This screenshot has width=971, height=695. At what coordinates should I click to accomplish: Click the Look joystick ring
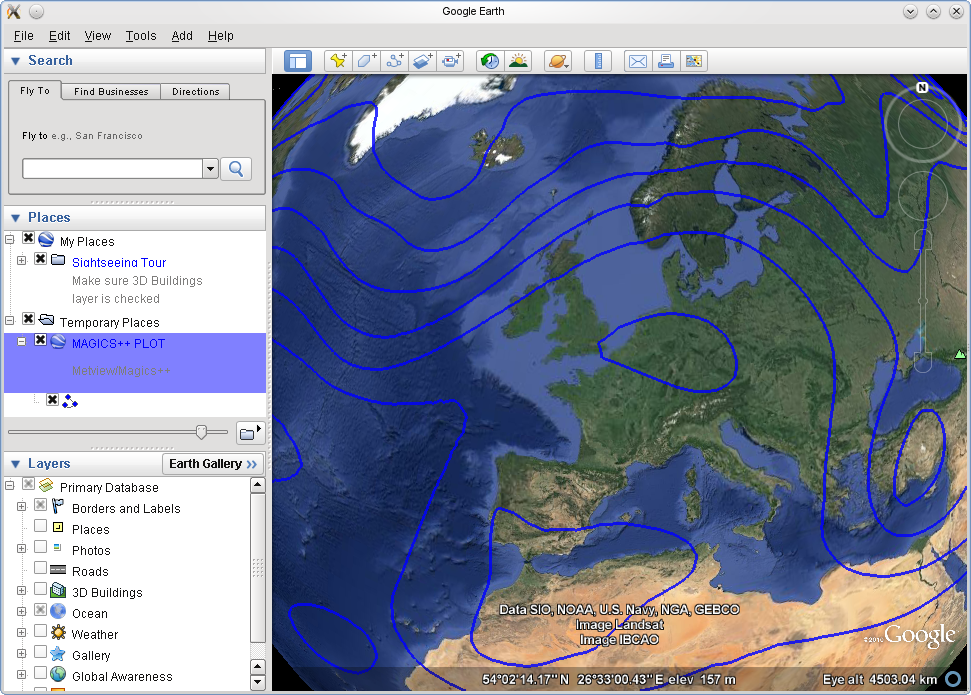point(922,123)
